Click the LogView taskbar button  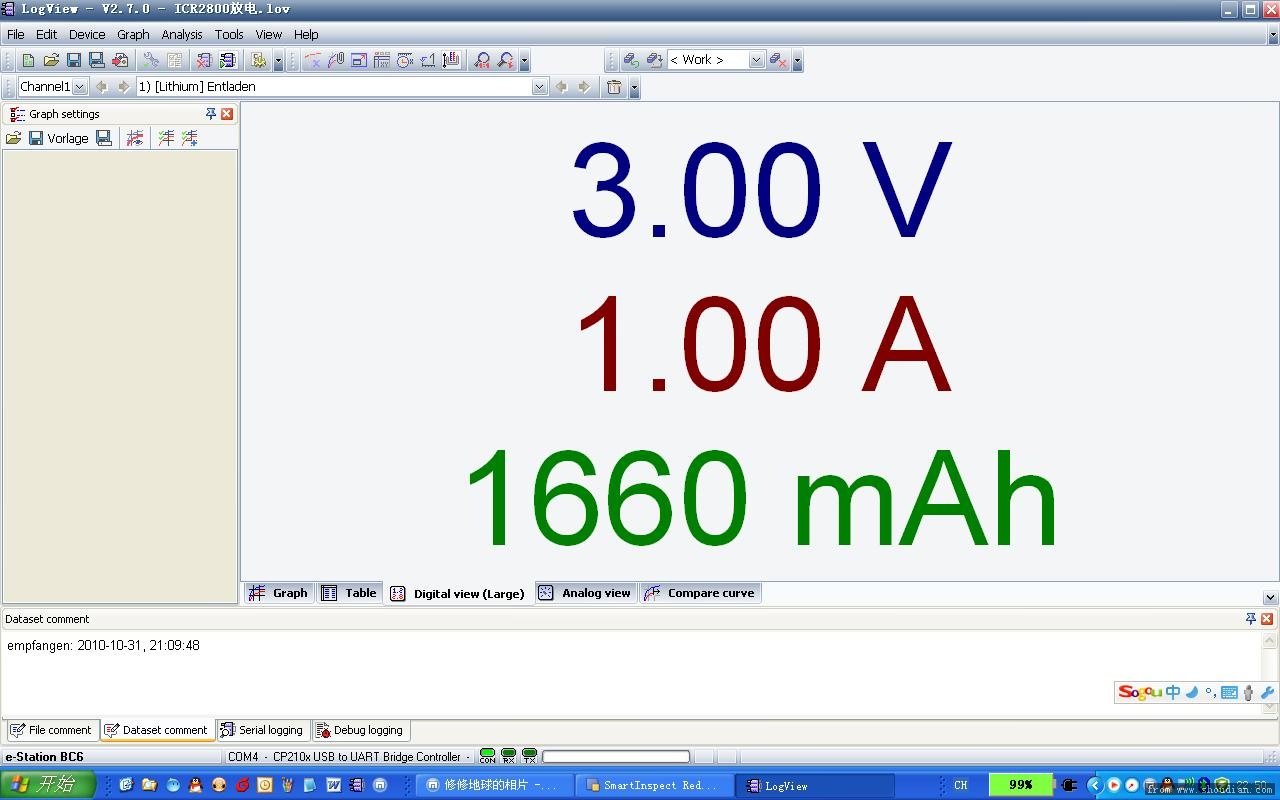pyautogui.click(x=815, y=786)
